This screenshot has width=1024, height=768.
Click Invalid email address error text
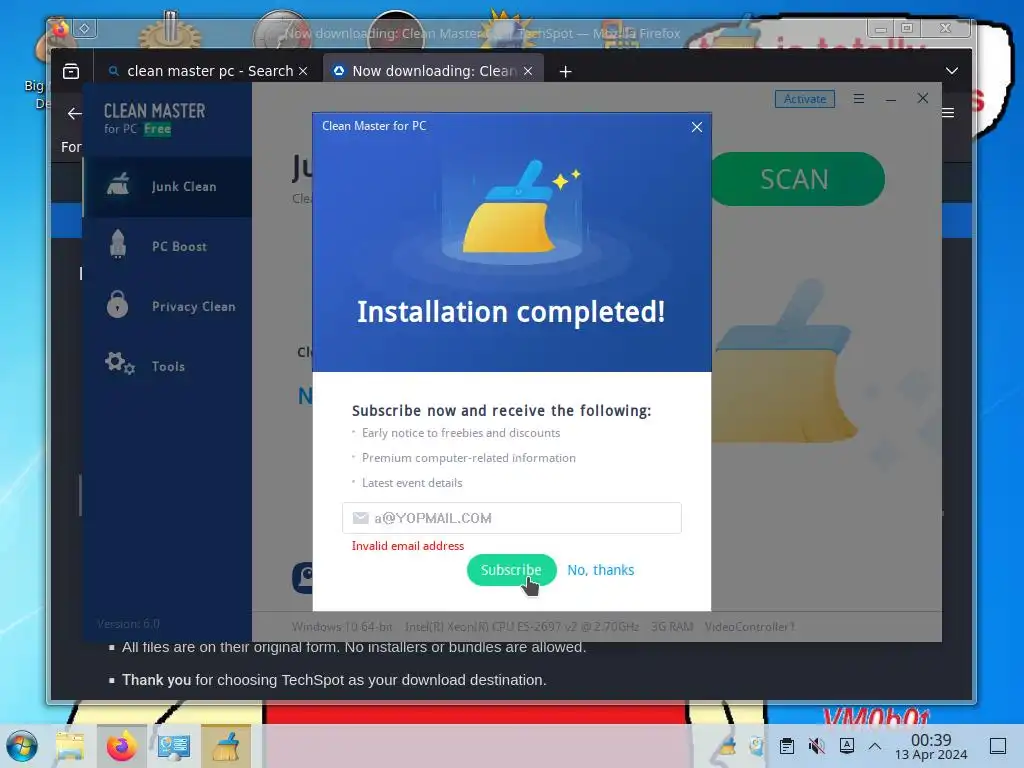pos(408,546)
